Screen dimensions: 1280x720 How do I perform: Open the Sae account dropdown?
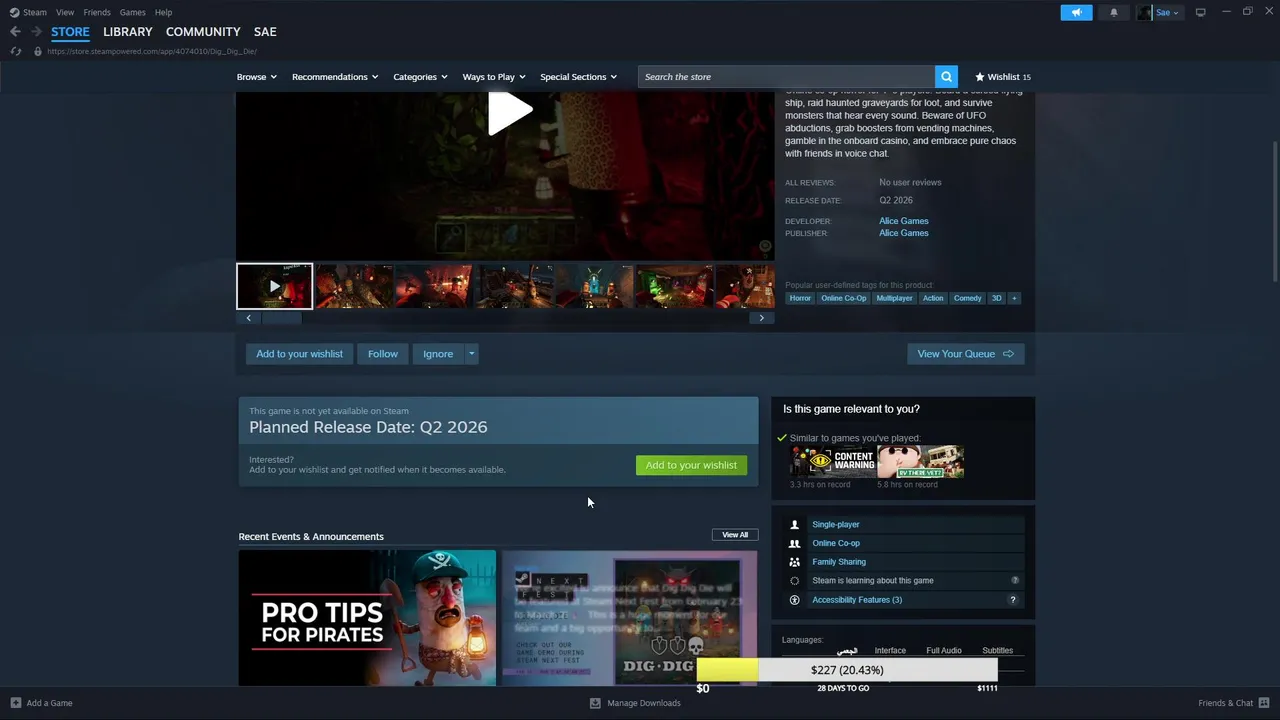[x=1167, y=12]
